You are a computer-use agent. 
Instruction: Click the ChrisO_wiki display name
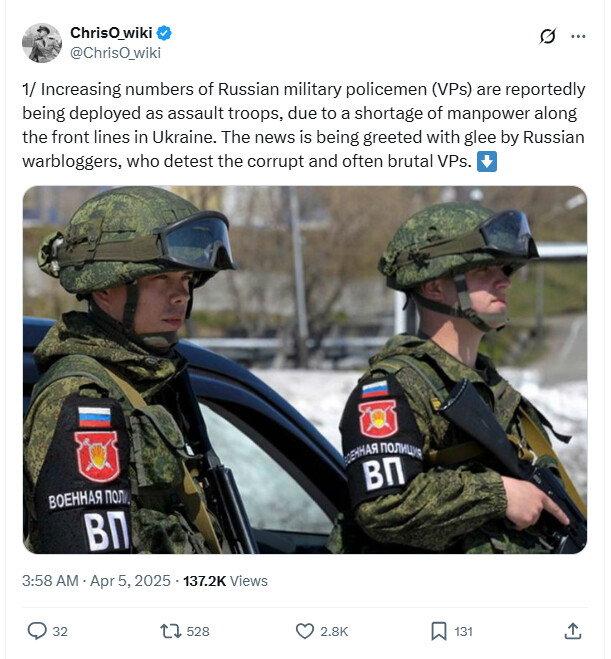111,33
